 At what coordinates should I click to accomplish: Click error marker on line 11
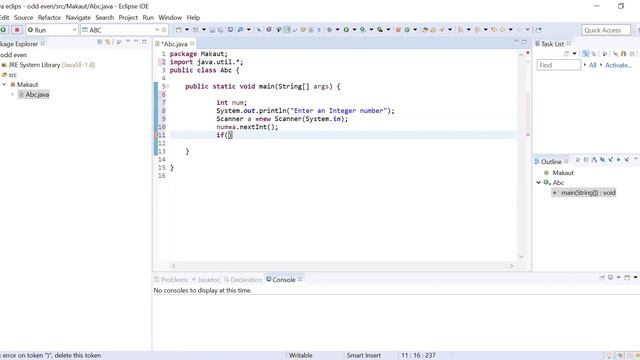point(156,135)
